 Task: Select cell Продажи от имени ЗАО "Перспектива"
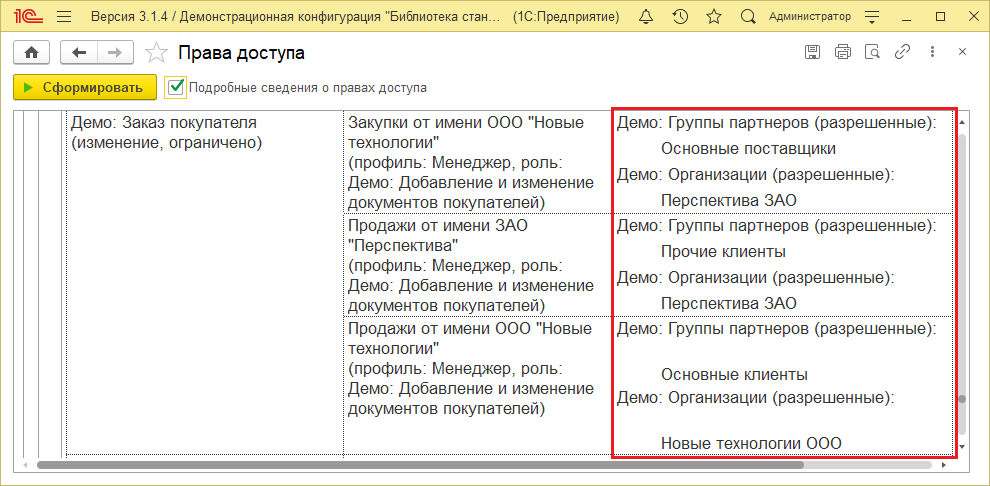[x=478, y=264]
